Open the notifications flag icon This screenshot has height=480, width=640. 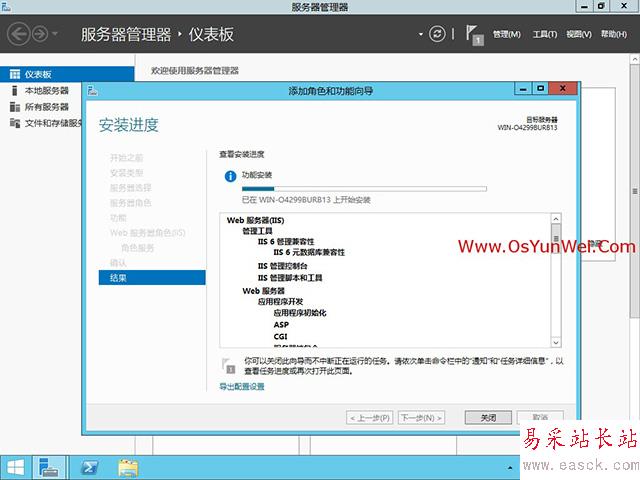(x=474, y=35)
